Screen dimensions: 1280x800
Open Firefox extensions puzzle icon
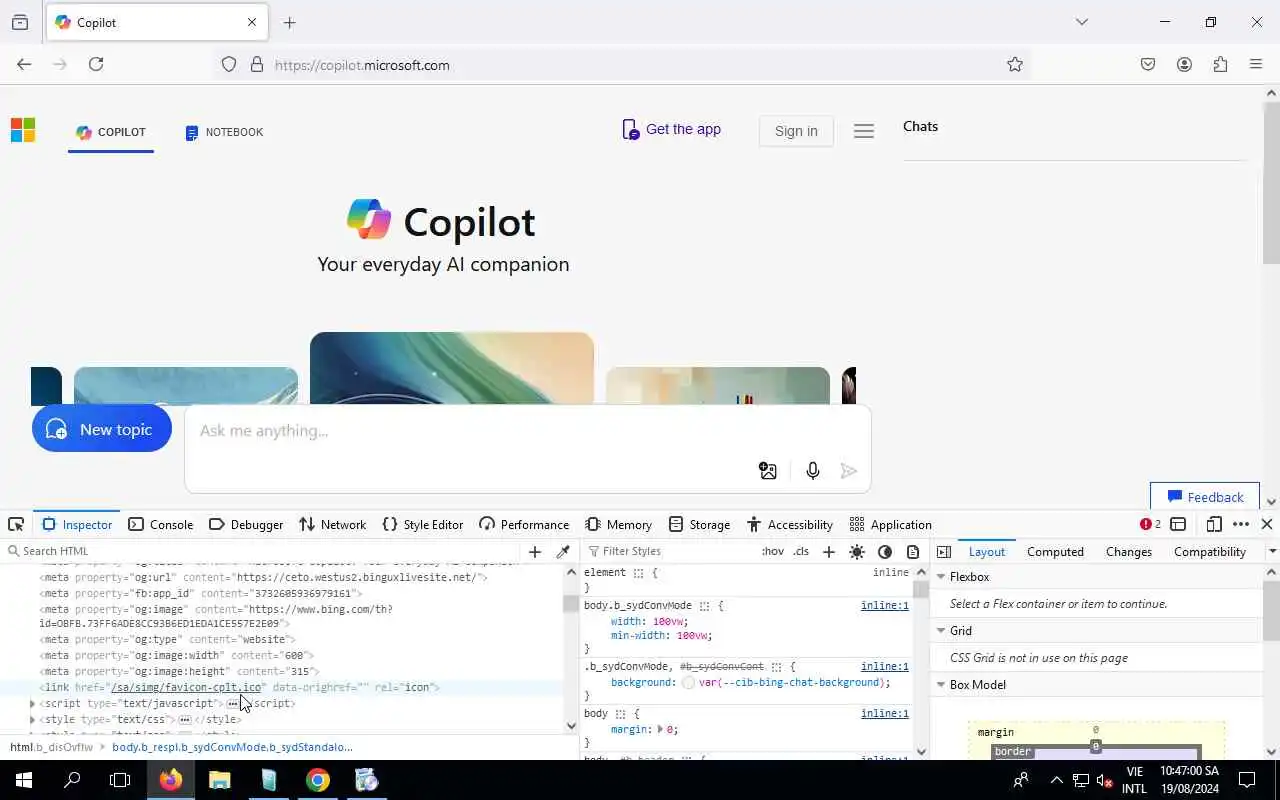(x=1220, y=64)
